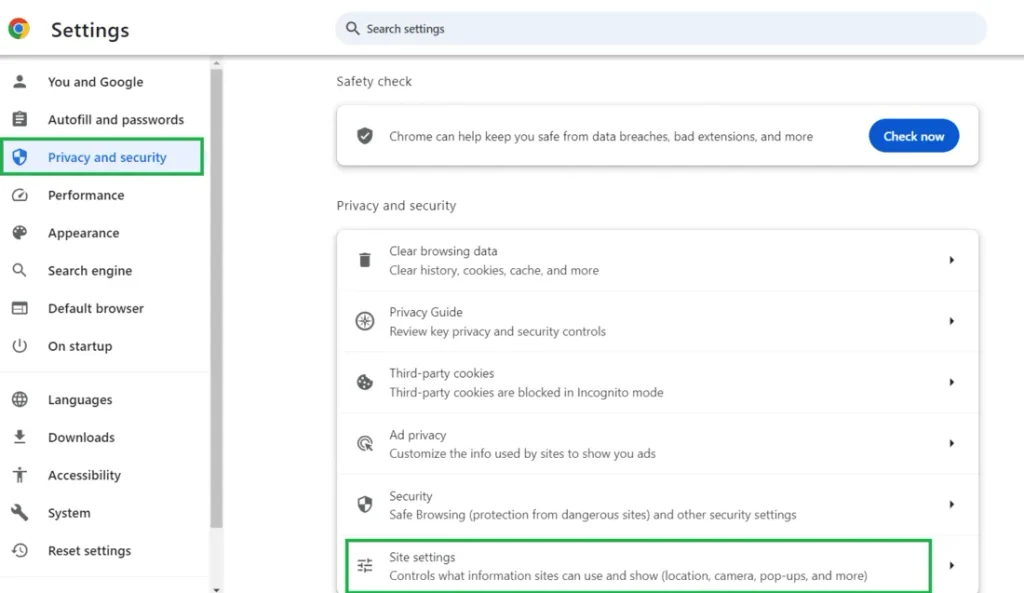1024x593 pixels.
Task: Click the Check now button
Action: coord(914,136)
